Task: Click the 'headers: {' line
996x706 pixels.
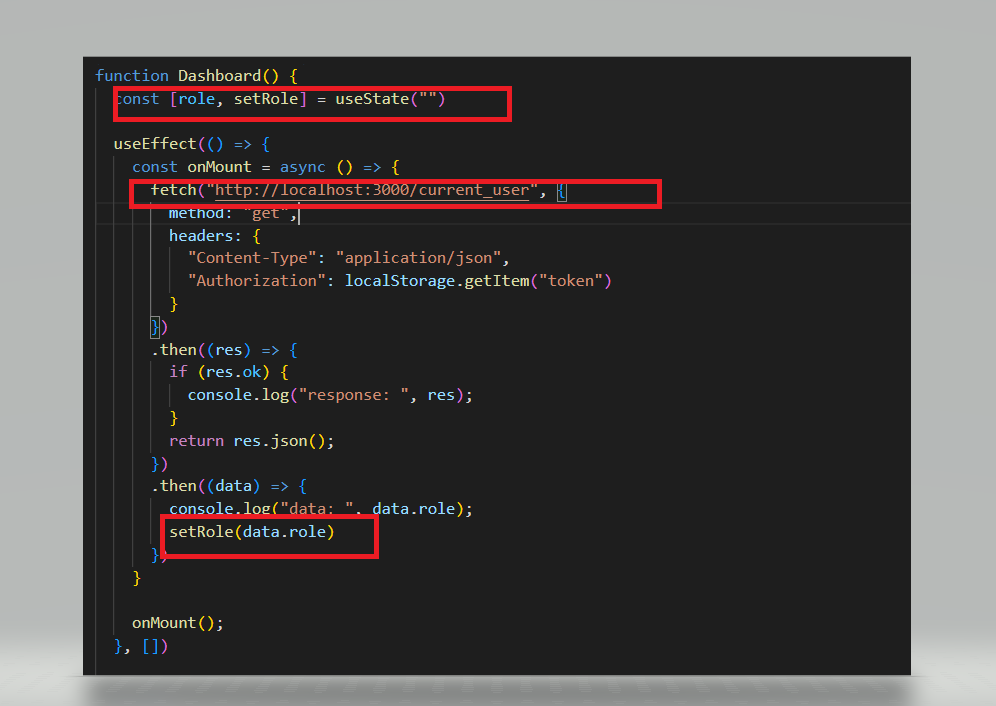Action: [x=215, y=236]
